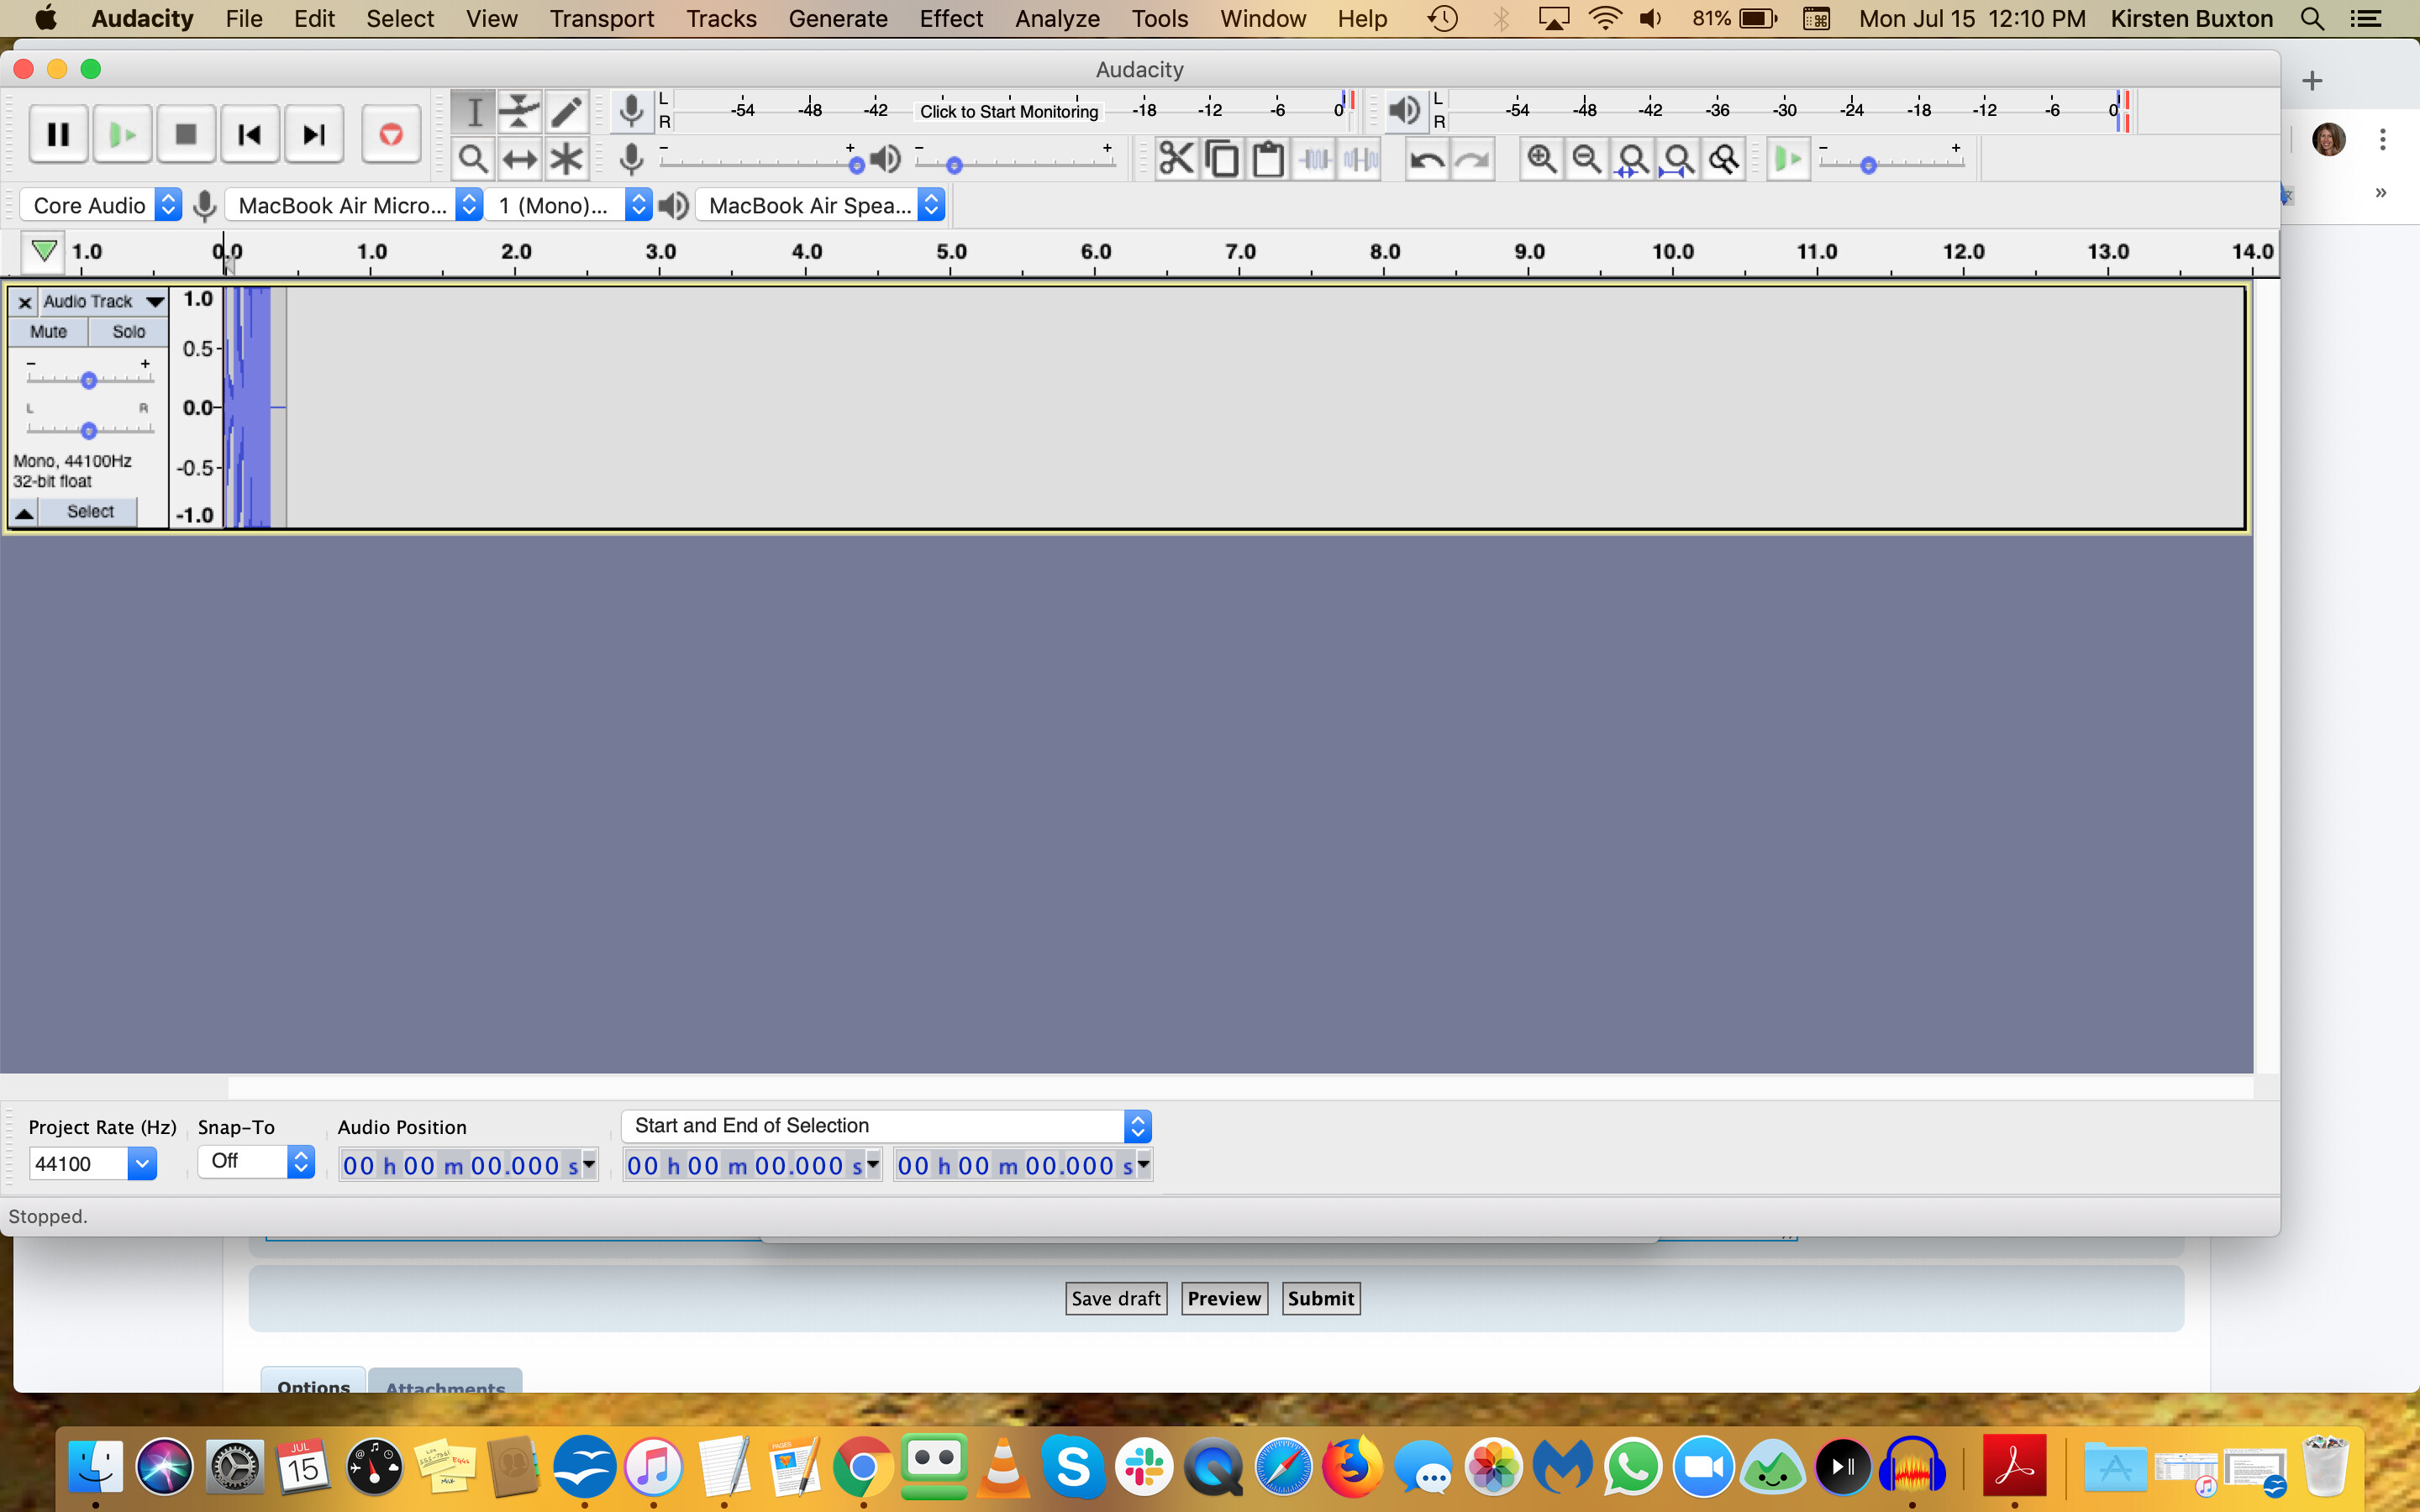
Task: Select the Selection (I-beam) tool
Action: tap(473, 111)
